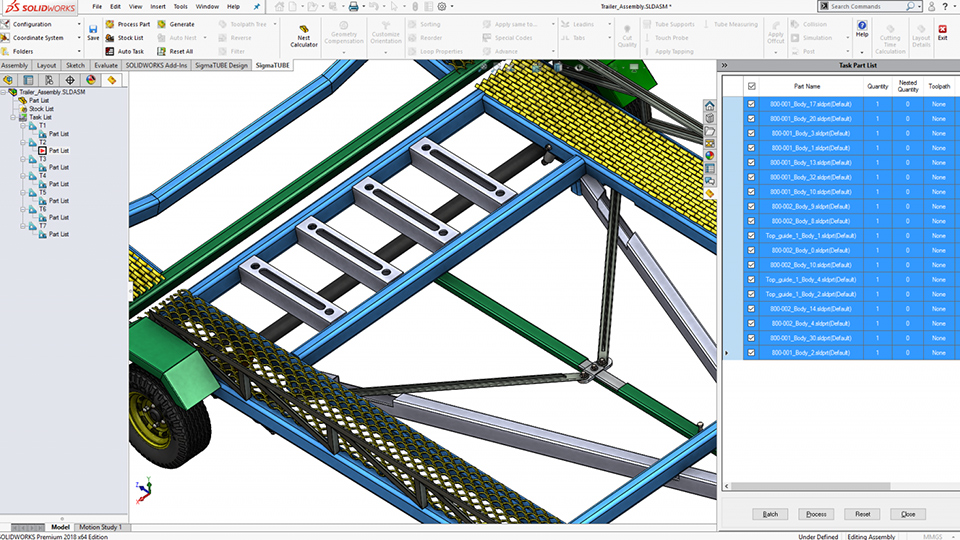Image resolution: width=960 pixels, height=540 pixels.
Task: Select Part List under T2 in tree
Action: point(59,151)
